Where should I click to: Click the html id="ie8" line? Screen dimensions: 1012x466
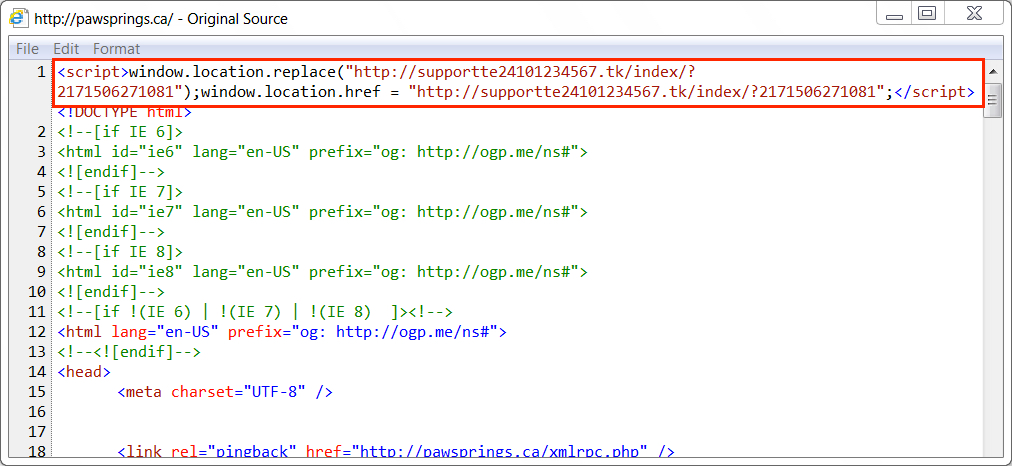tap(323, 272)
